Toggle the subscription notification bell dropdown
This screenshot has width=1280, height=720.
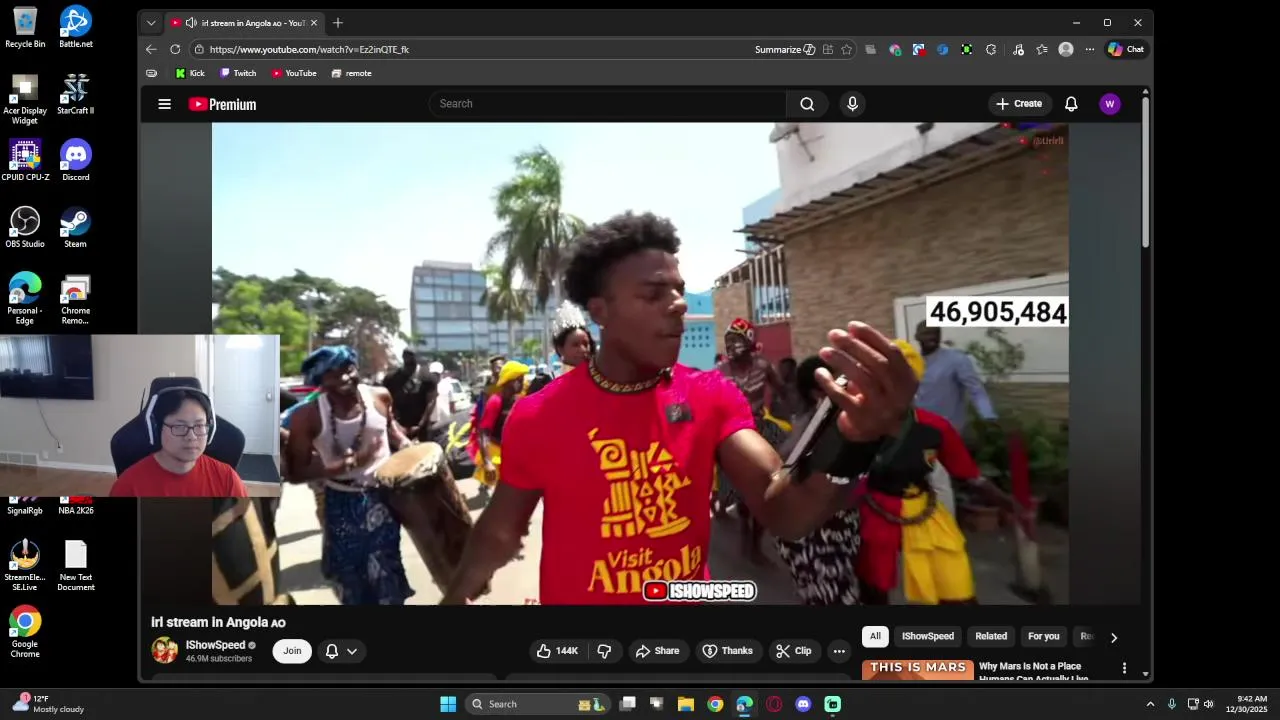[341, 651]
